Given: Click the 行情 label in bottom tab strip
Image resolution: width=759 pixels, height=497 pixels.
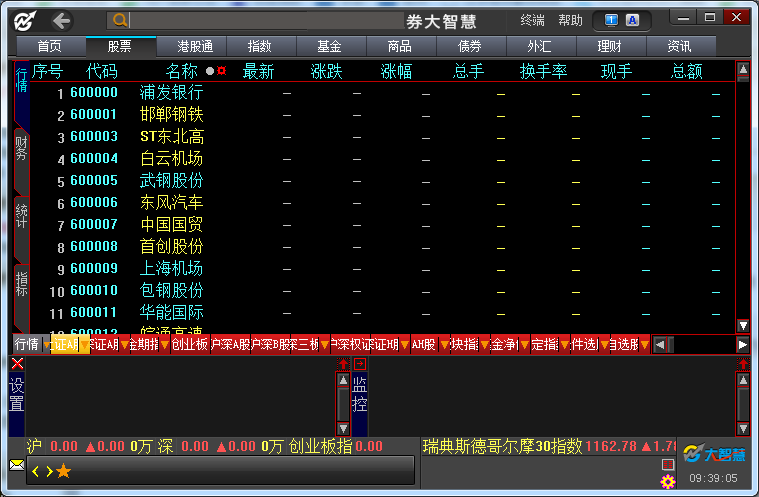Looking at the screenshot, I should point(27,344).
